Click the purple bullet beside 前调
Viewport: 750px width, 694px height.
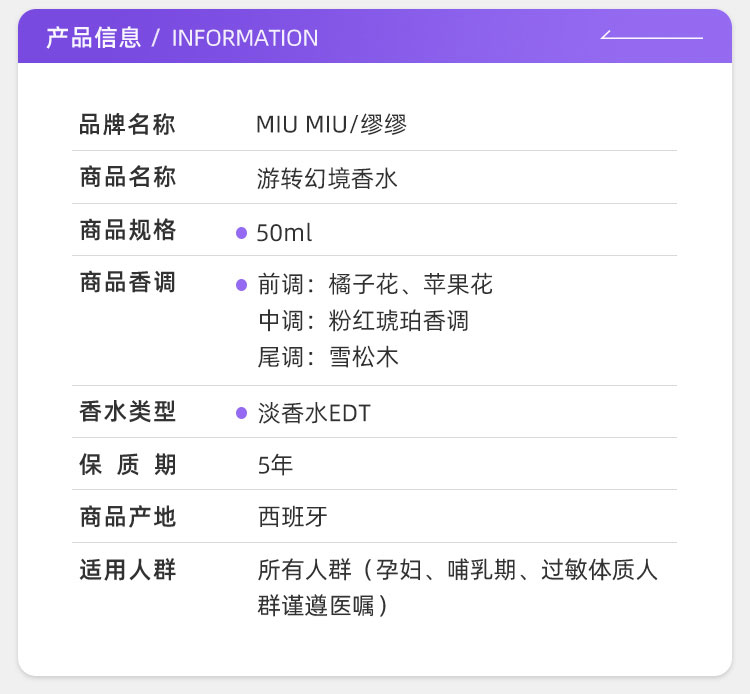pos(241,285)
